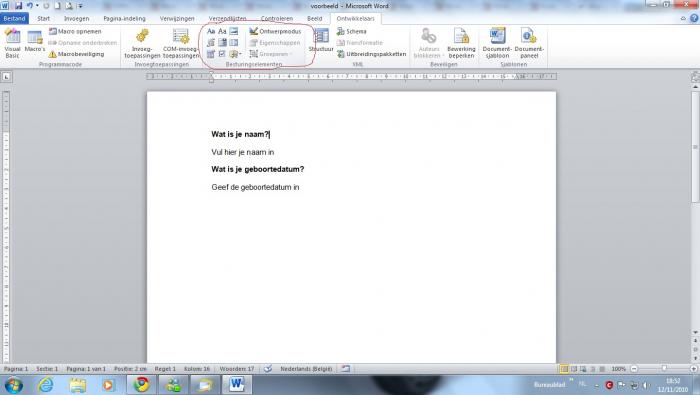Expand the legacy tools dropdown
This screenshot has height=395, width=700.
pos(235,54)
